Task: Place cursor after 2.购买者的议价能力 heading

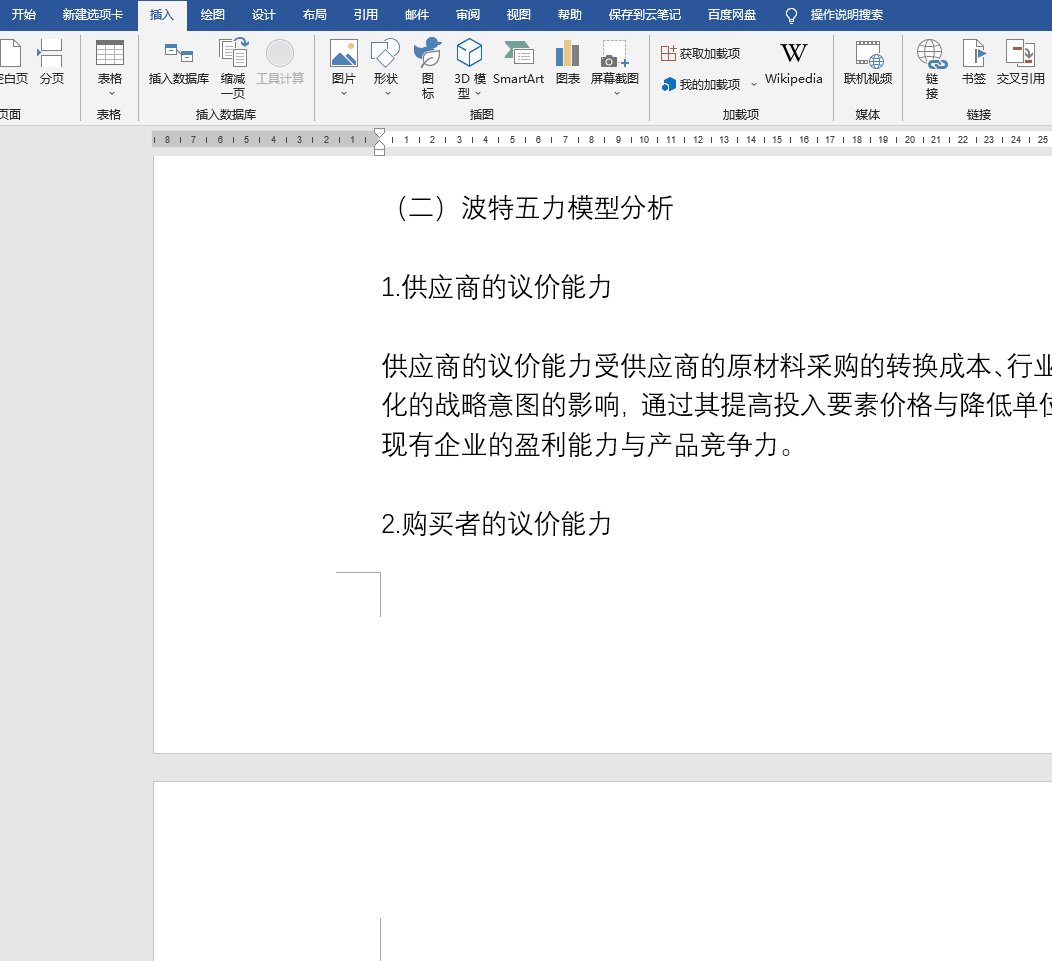Action: coord(612,524)
